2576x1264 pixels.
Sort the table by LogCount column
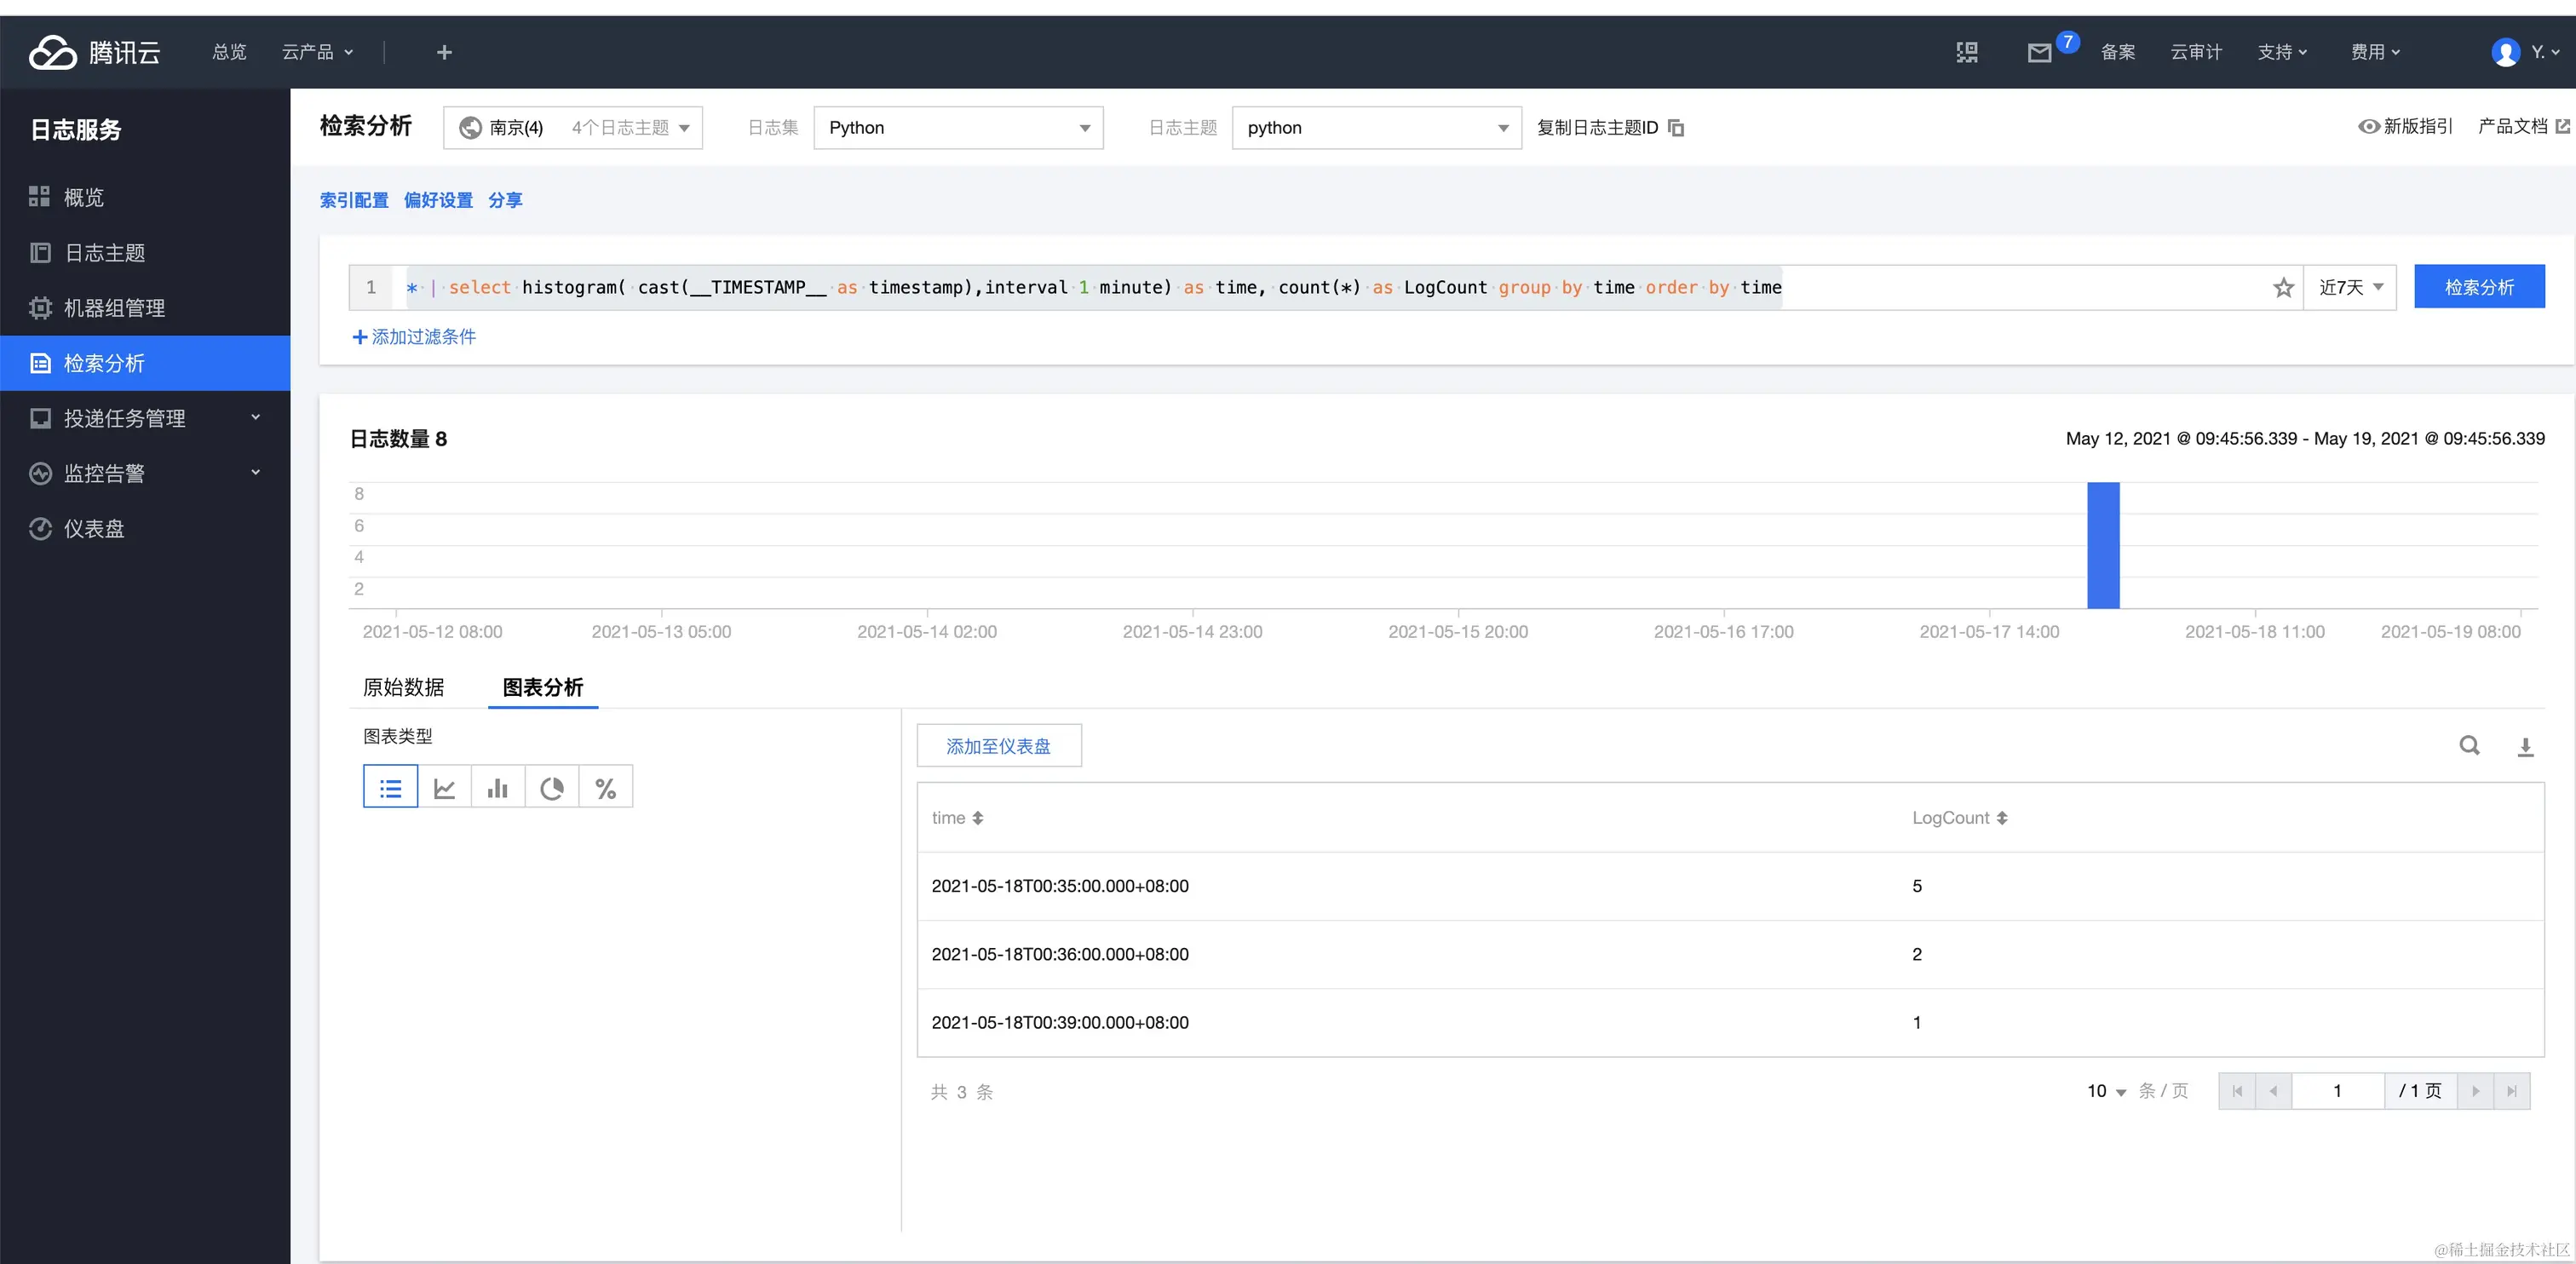click(2002, 818)
